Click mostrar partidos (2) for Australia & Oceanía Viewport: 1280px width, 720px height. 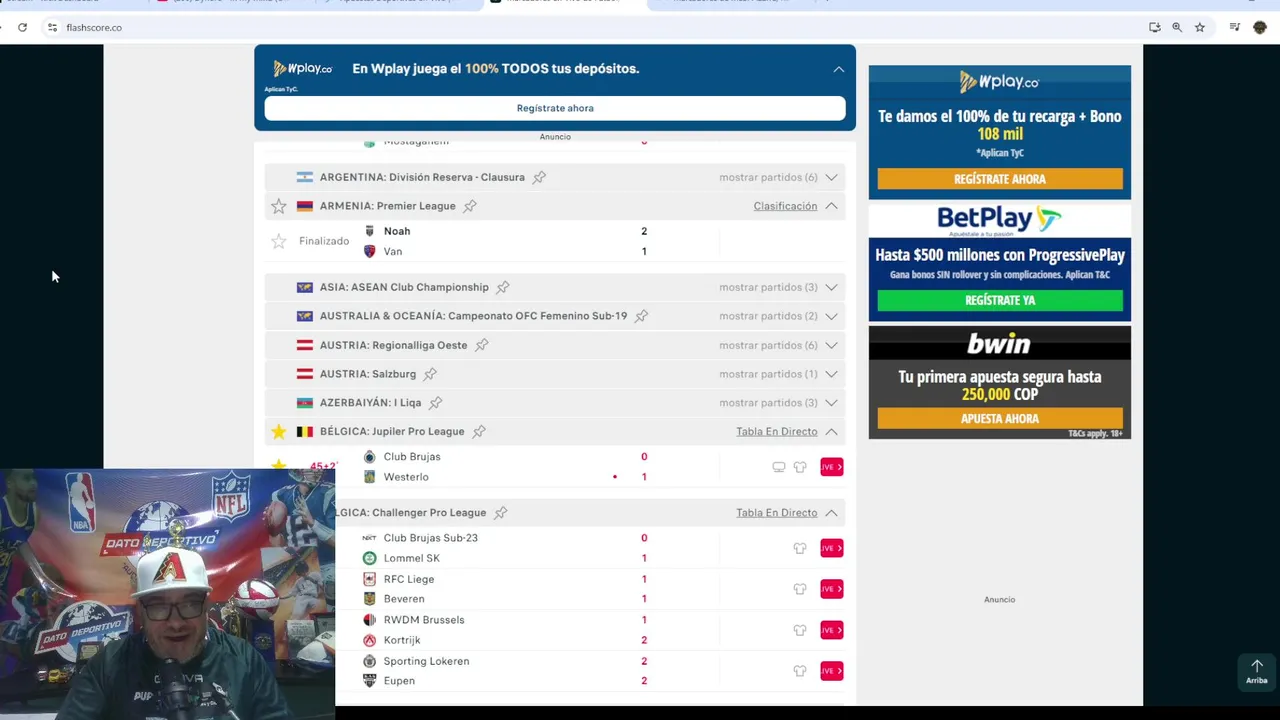(x=768, y=316)
